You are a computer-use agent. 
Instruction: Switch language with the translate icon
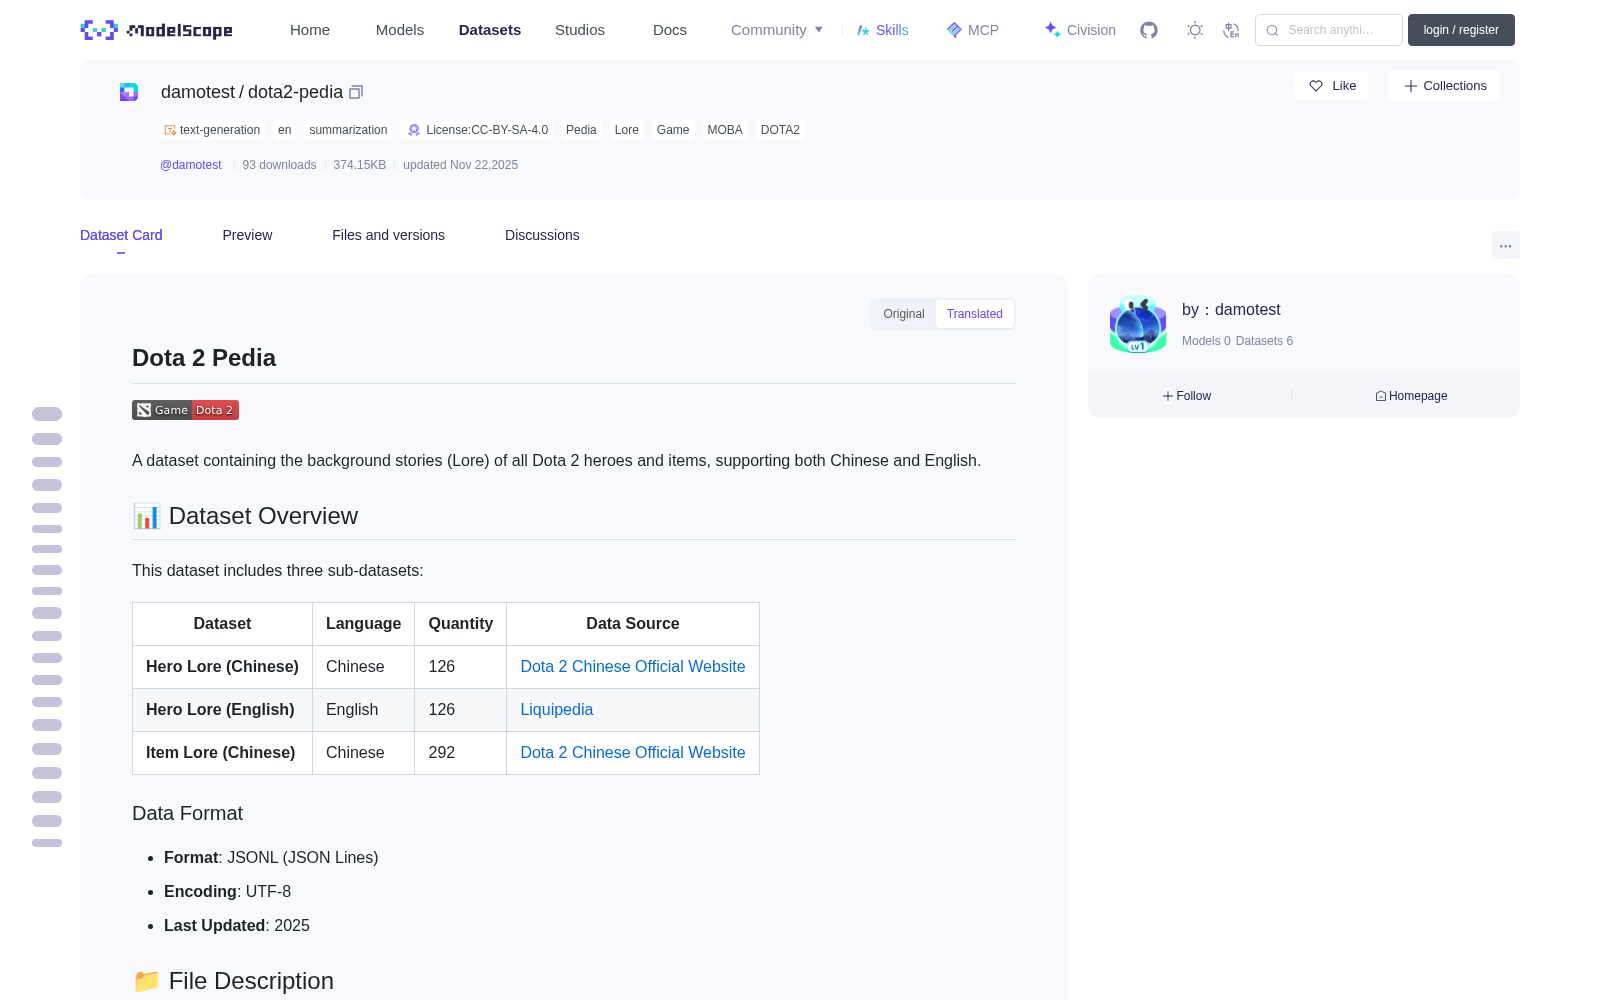[x=1232, y=30]
